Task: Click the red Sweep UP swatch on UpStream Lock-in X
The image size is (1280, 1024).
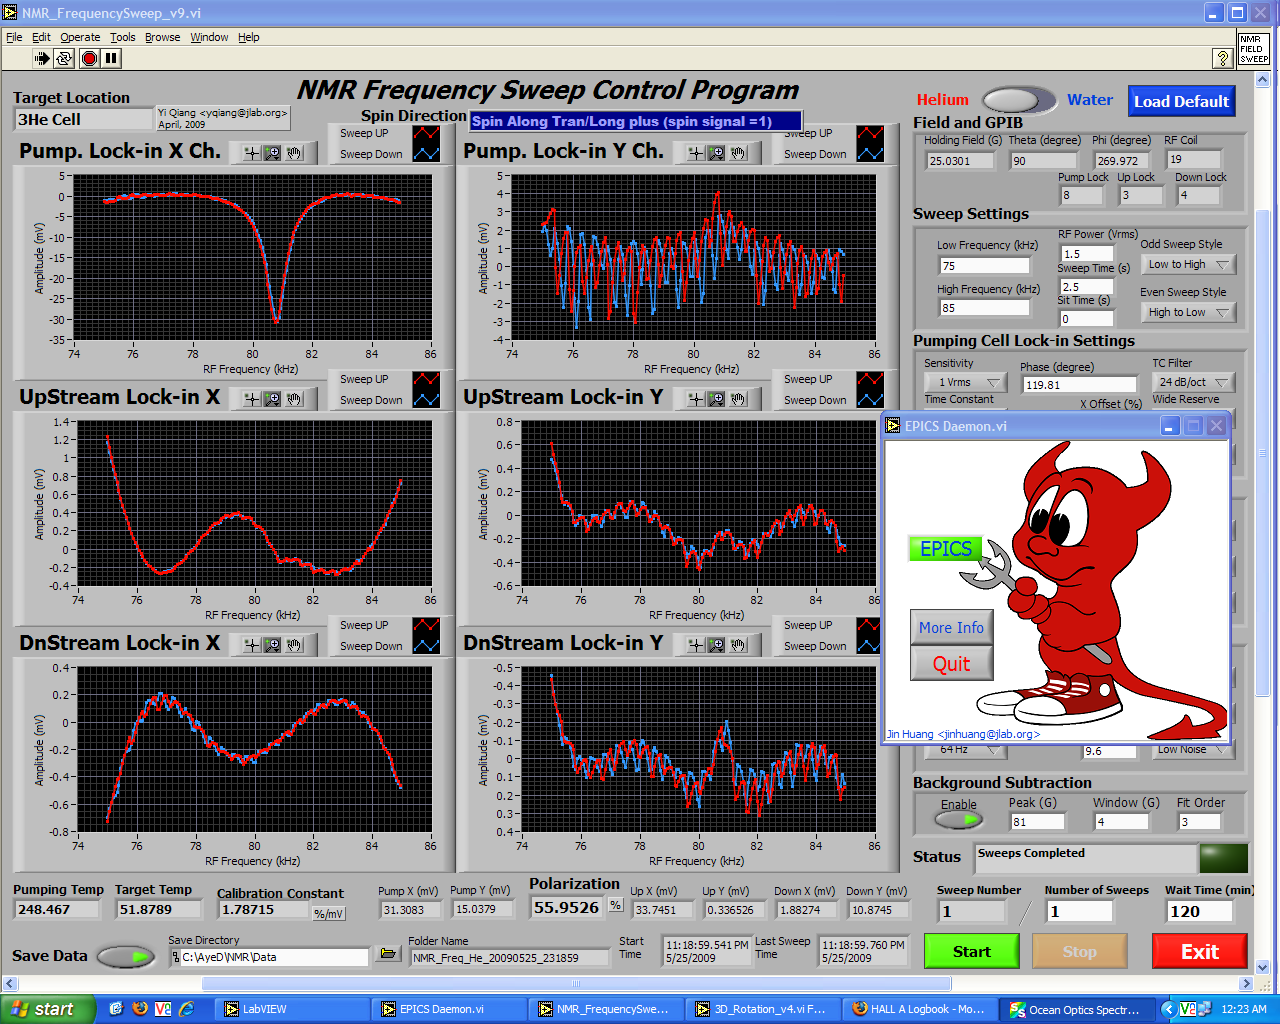Action: click(426, 379)
